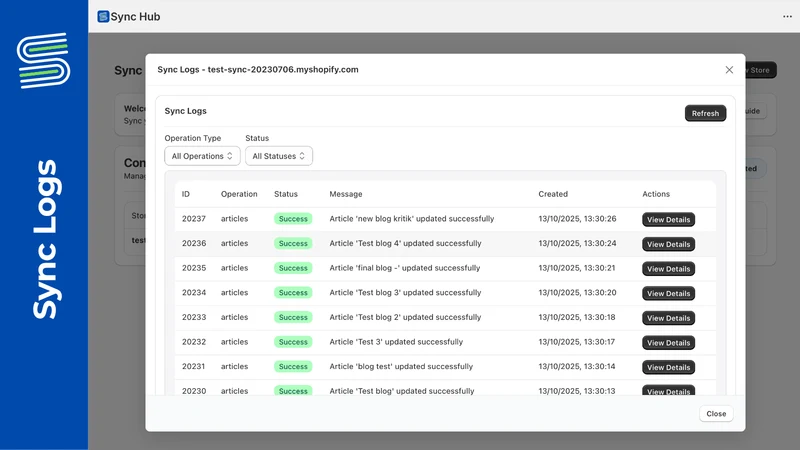
Task: Select message "Article 'Test 3' updated successfully"
Action: click(x=396, y=341)
